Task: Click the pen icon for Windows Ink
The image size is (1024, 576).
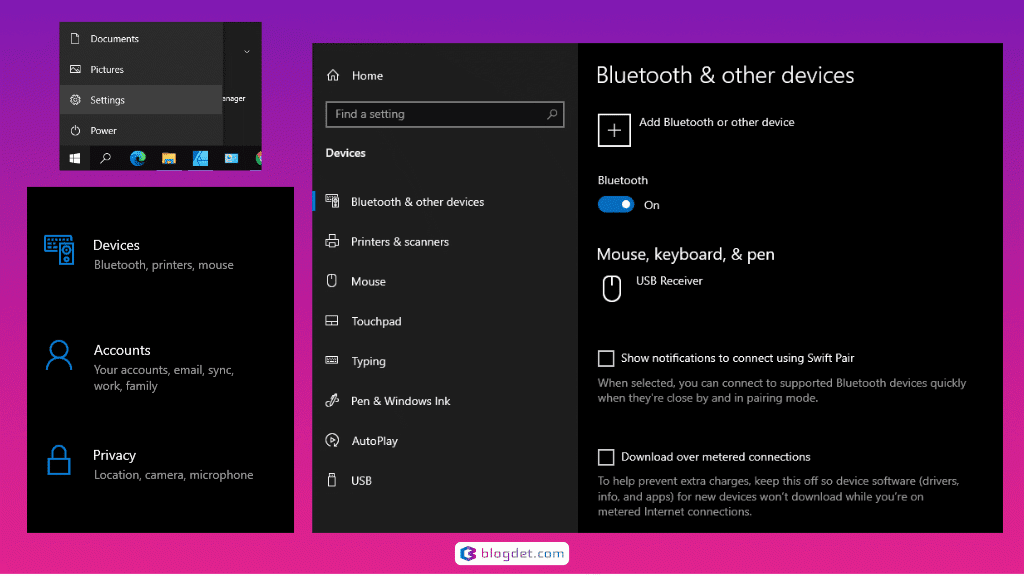Action: (332, 400)
